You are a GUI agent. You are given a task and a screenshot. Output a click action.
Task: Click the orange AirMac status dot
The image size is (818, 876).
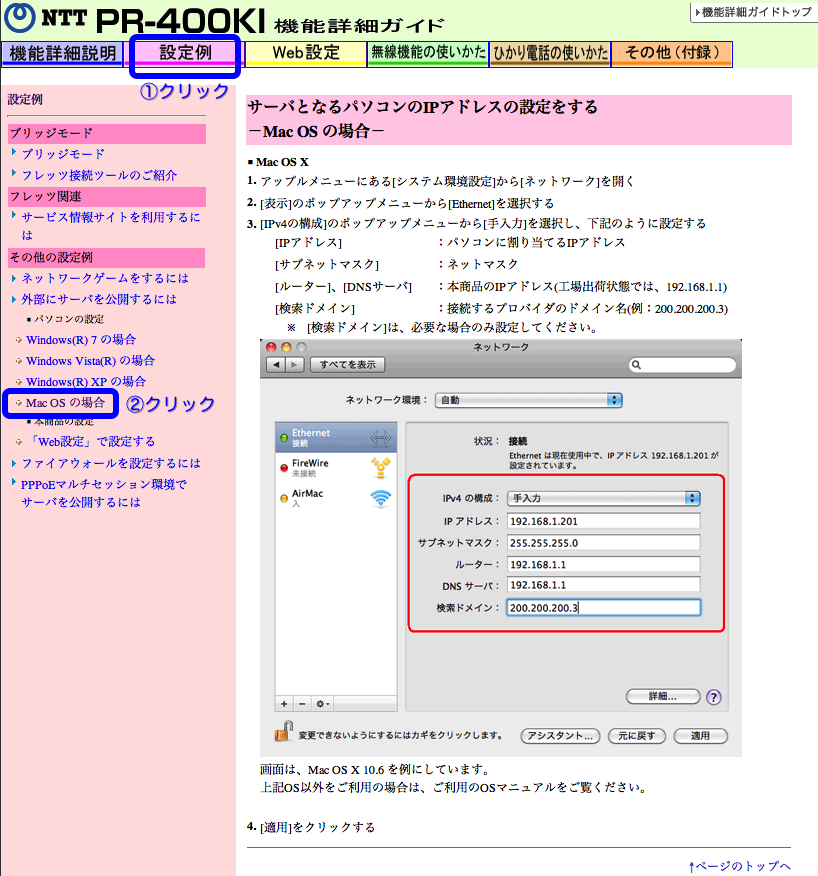pos(284,498)
